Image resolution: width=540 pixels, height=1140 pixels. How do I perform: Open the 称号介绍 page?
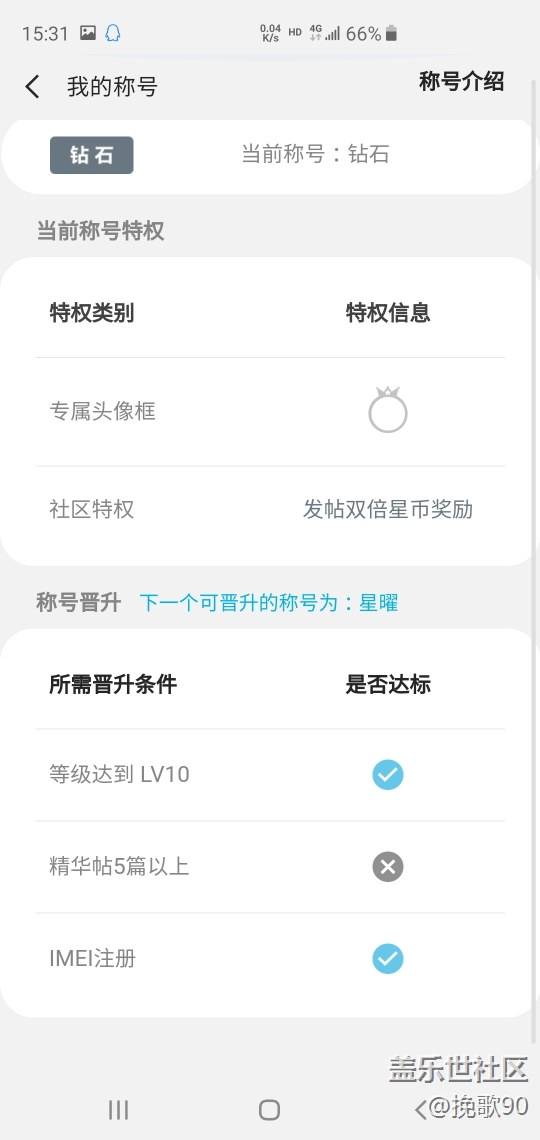(461, 81)
